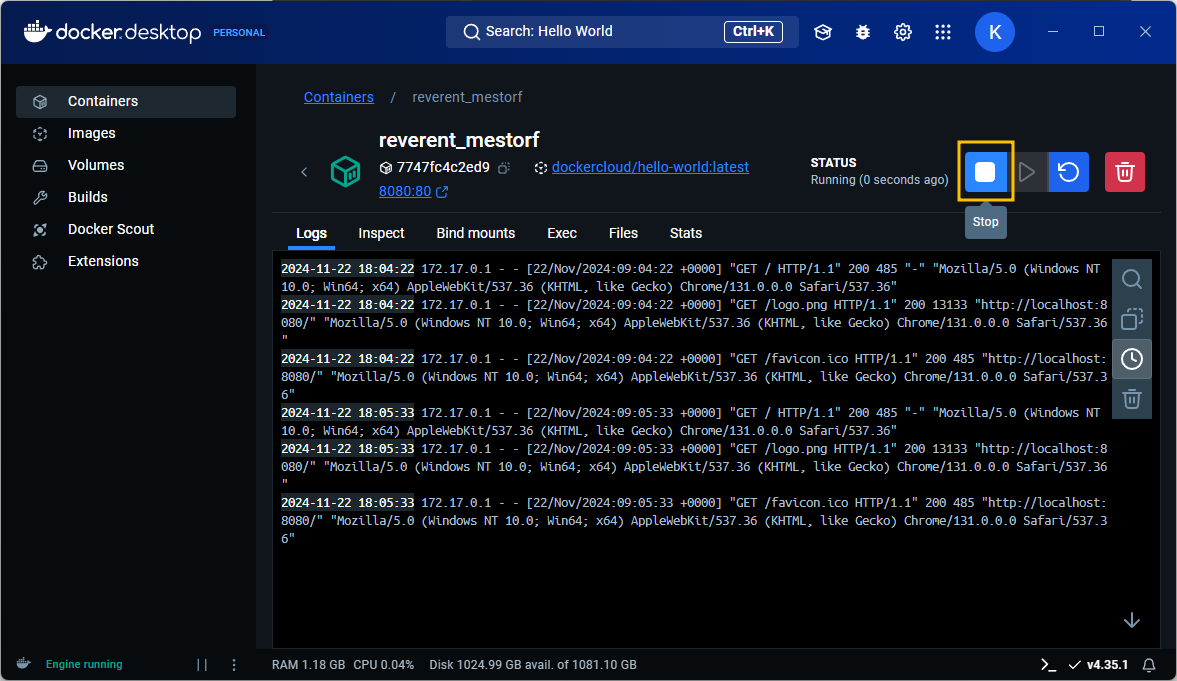Open the Troubleshoot bug icon
Screen dimensions: 1177x681
click(862, 32)
